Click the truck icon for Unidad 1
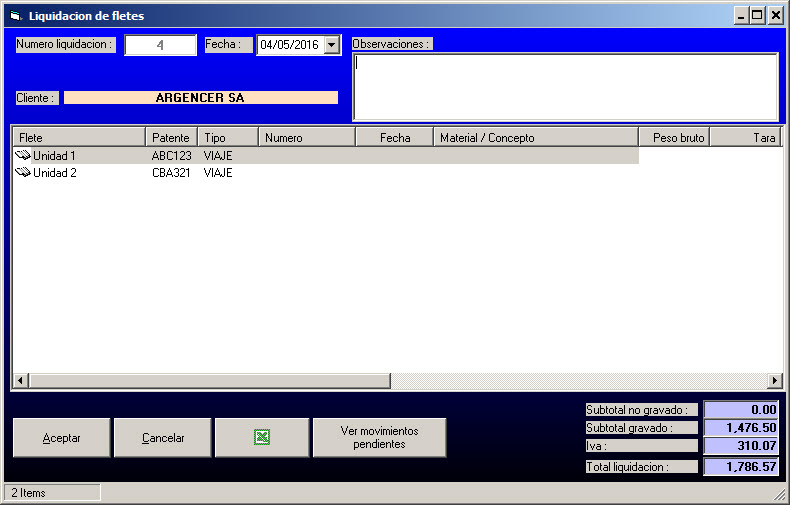 click(23, 156)
